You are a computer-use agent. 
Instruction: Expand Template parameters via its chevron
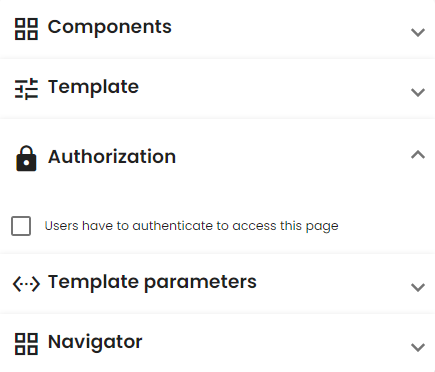point(418,287)
